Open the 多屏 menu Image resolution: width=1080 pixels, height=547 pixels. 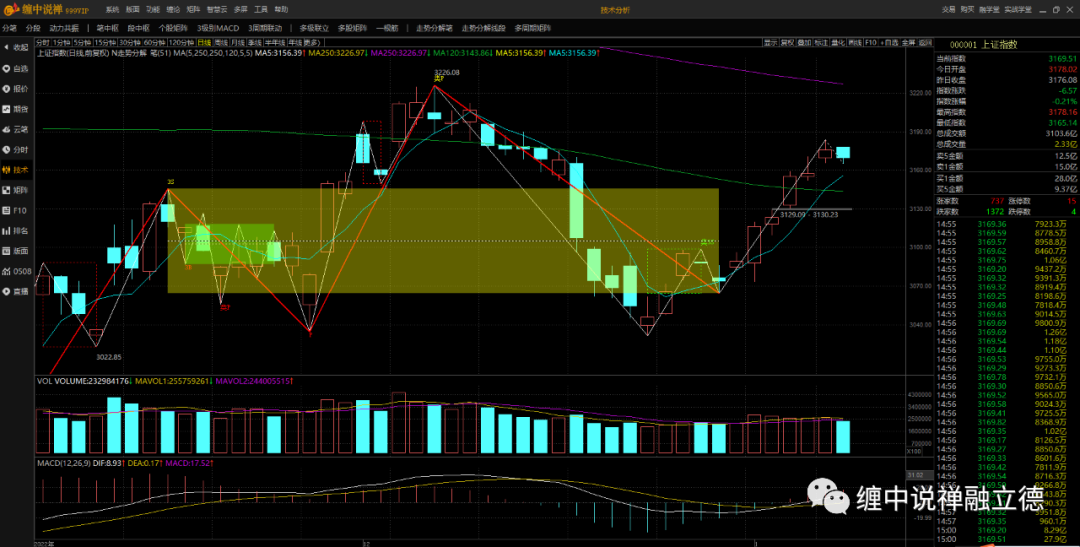[240, 10]
